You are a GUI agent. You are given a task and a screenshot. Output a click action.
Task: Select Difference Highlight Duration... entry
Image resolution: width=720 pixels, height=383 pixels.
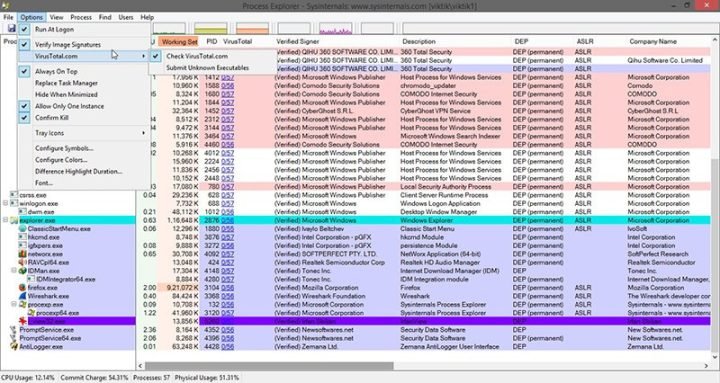(85, 171)
